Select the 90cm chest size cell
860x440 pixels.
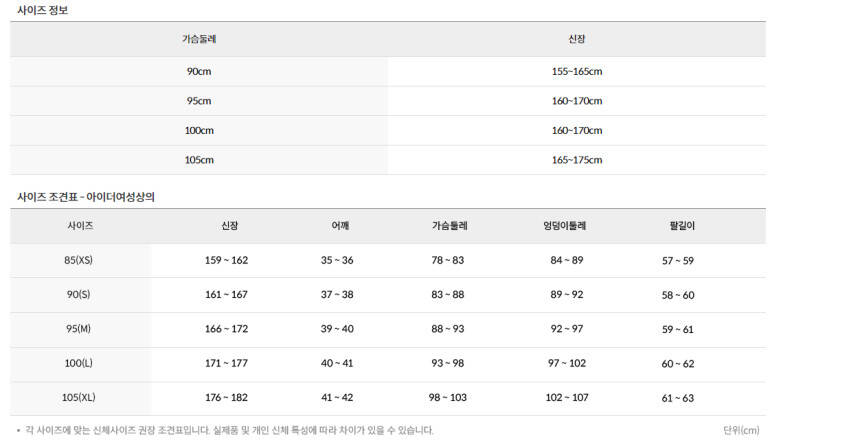pyautogui.click(x=199, y=71)
